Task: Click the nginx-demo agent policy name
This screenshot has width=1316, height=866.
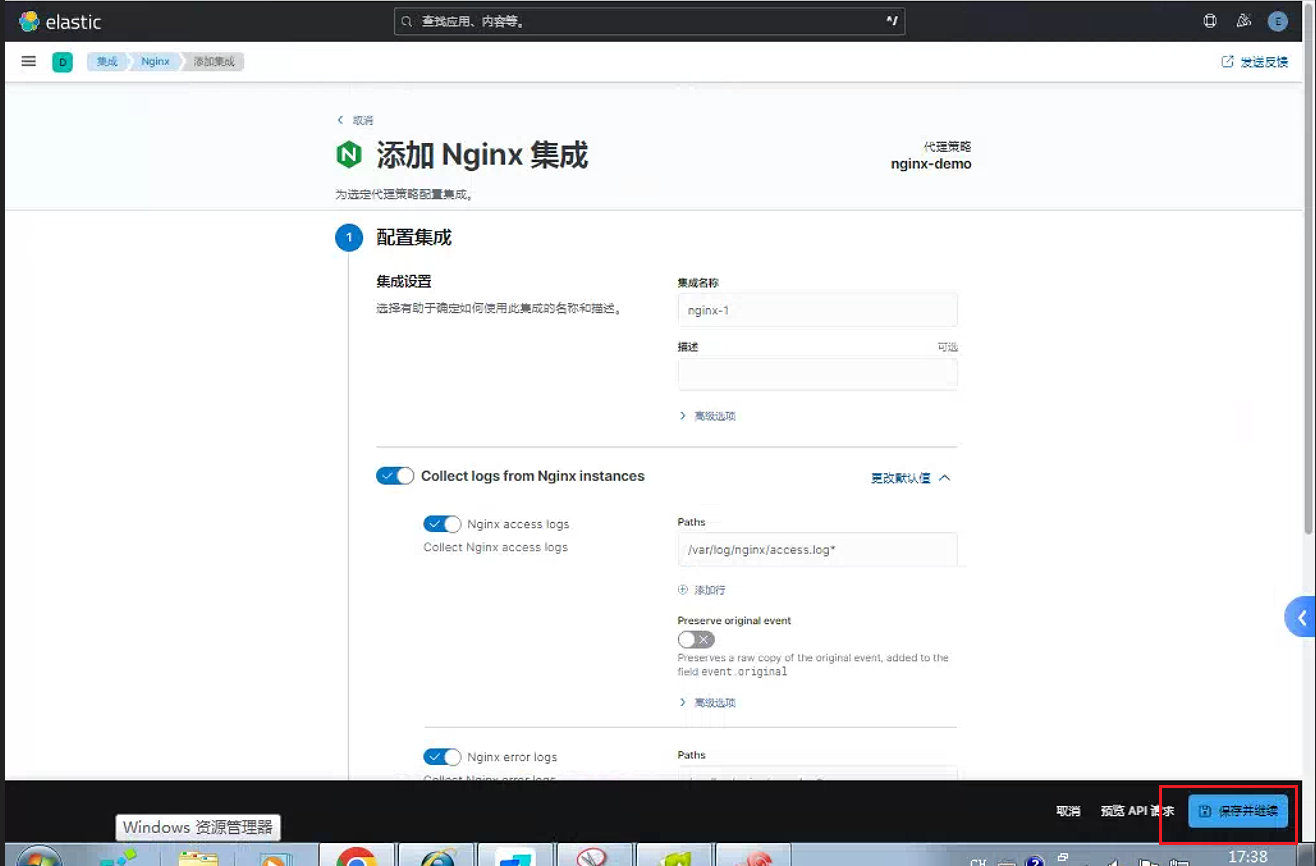Action: [931, 164]
